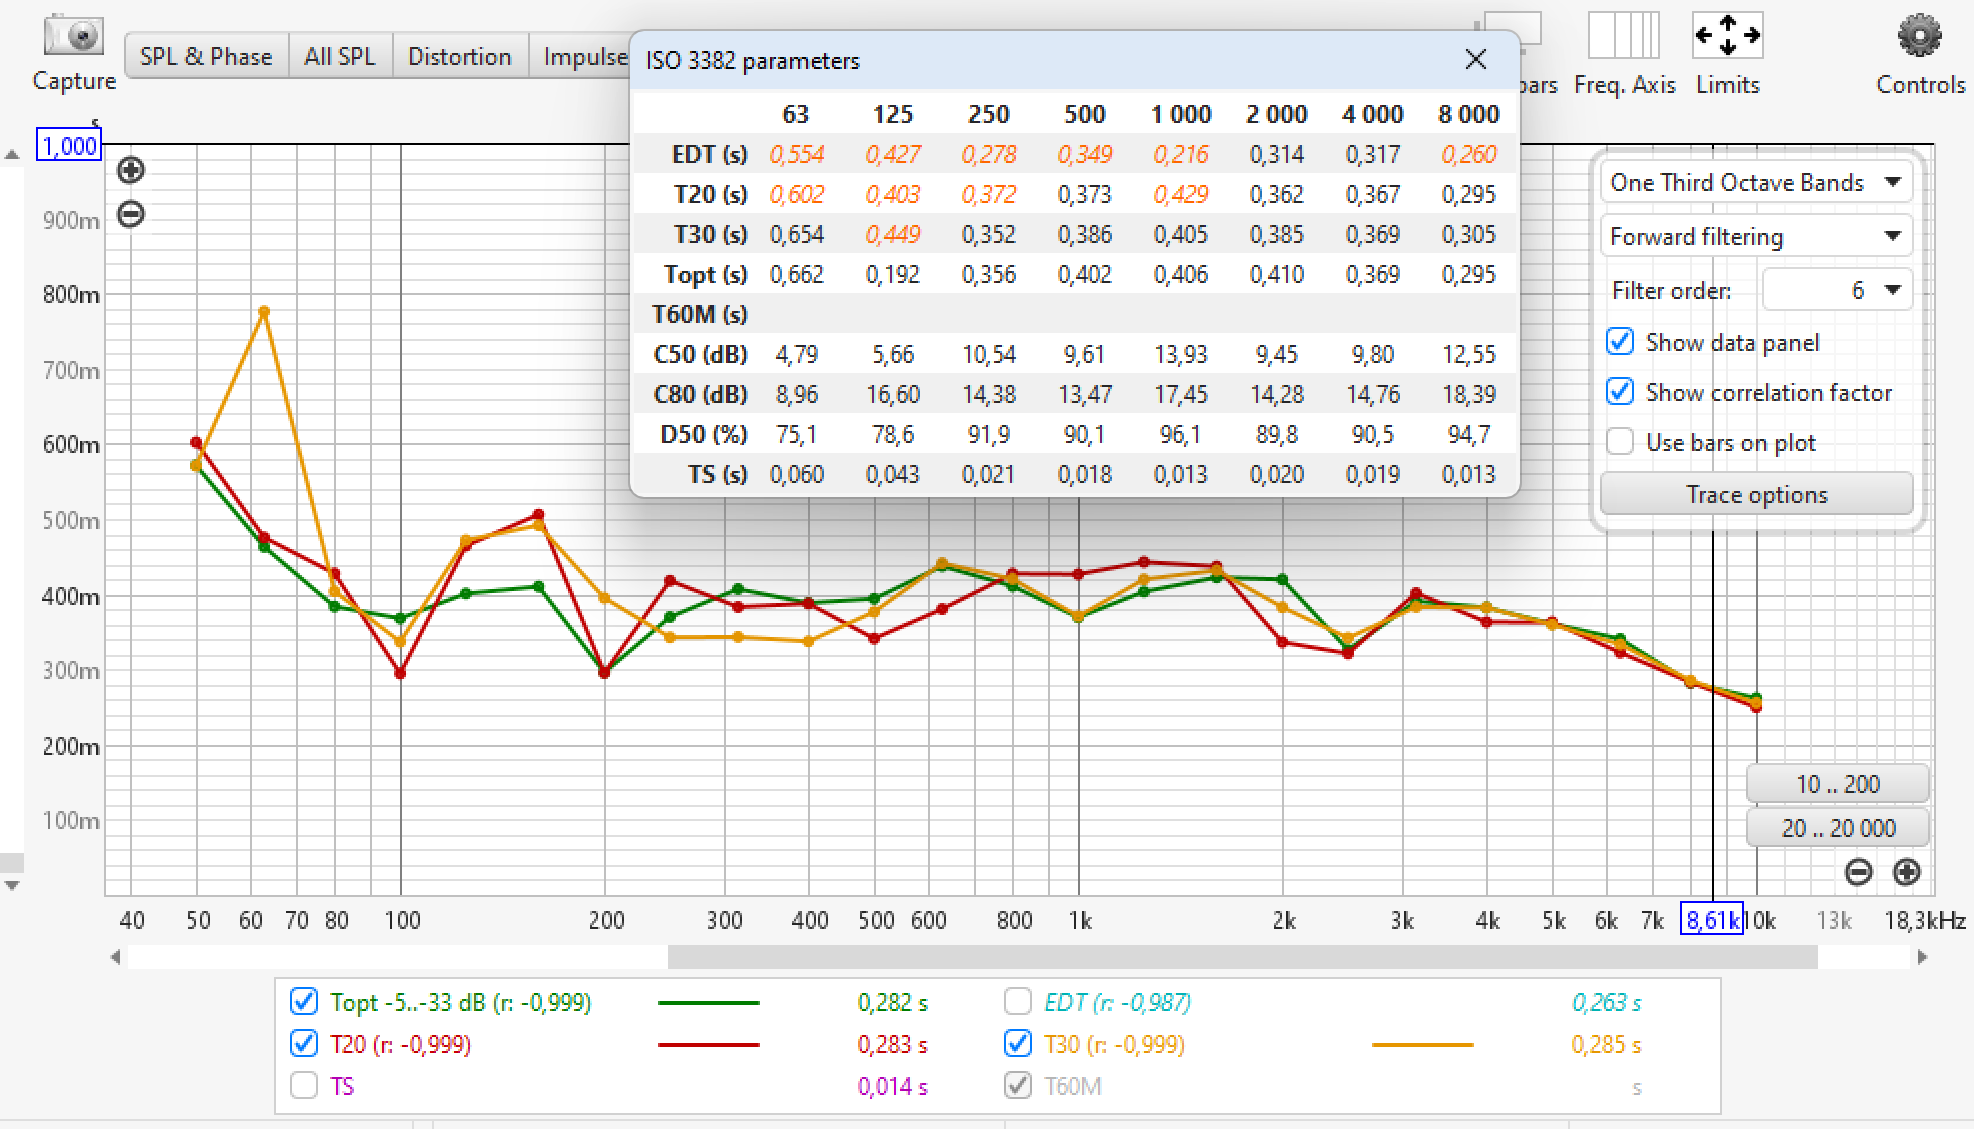Click the 1 000 column header
This screenshot has width=1974, height=1129.
tap(1180, 114)
